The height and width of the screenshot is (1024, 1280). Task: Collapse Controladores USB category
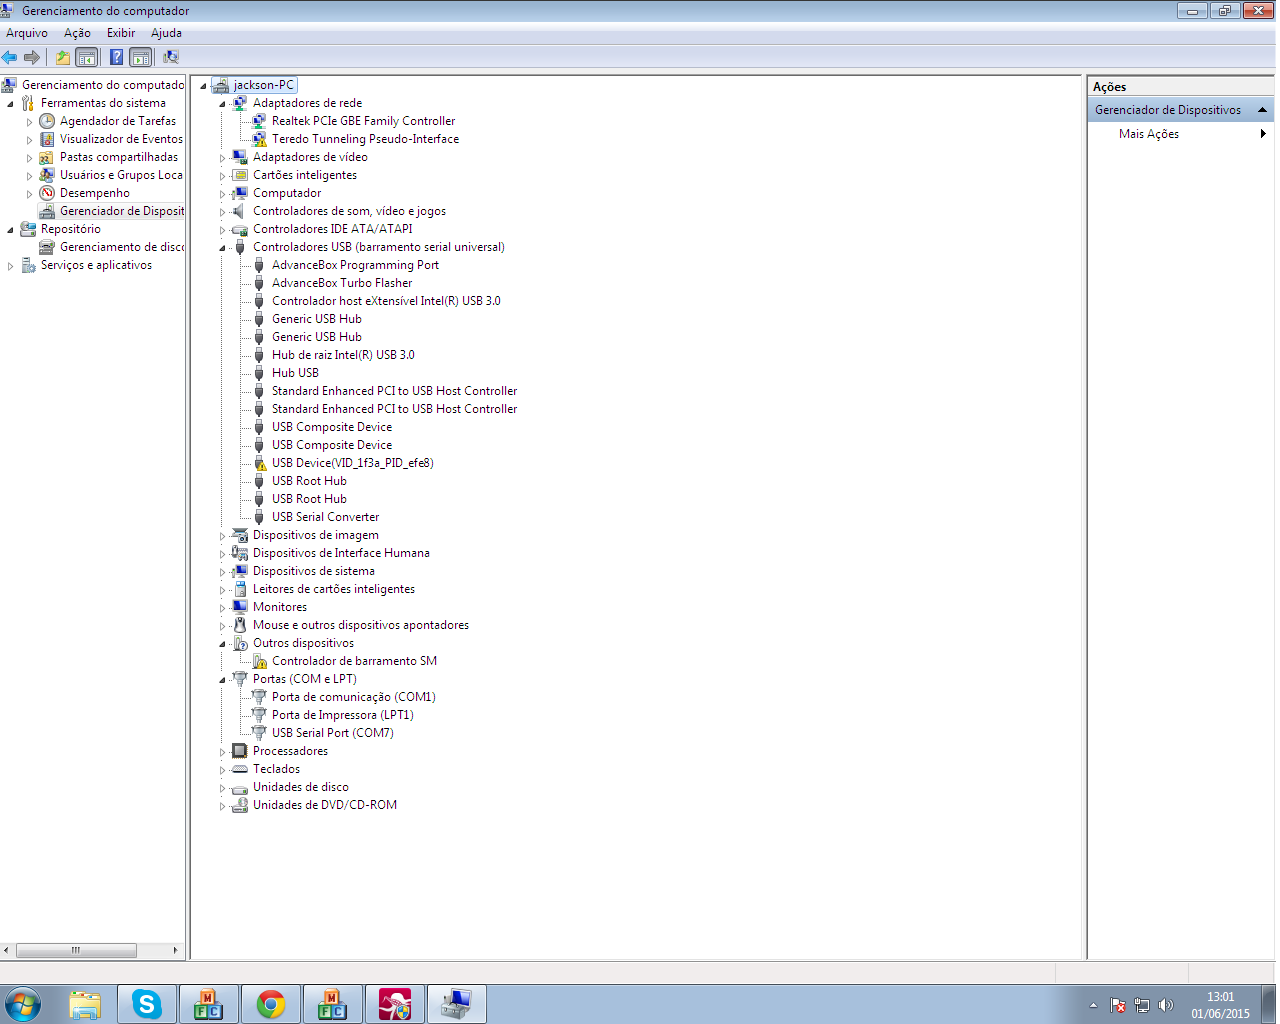pos(222,248)
